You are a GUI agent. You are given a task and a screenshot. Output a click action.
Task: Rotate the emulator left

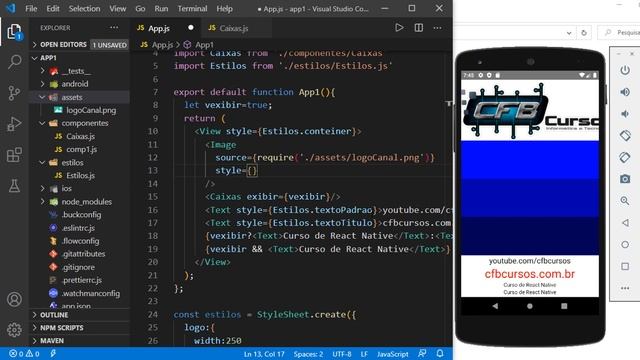click(x=625, y=135)
